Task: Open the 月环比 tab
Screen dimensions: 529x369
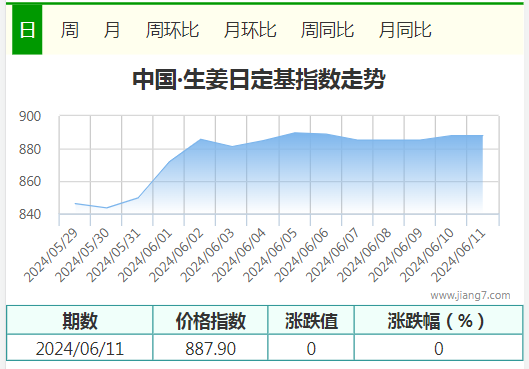Action: point(250,30)
